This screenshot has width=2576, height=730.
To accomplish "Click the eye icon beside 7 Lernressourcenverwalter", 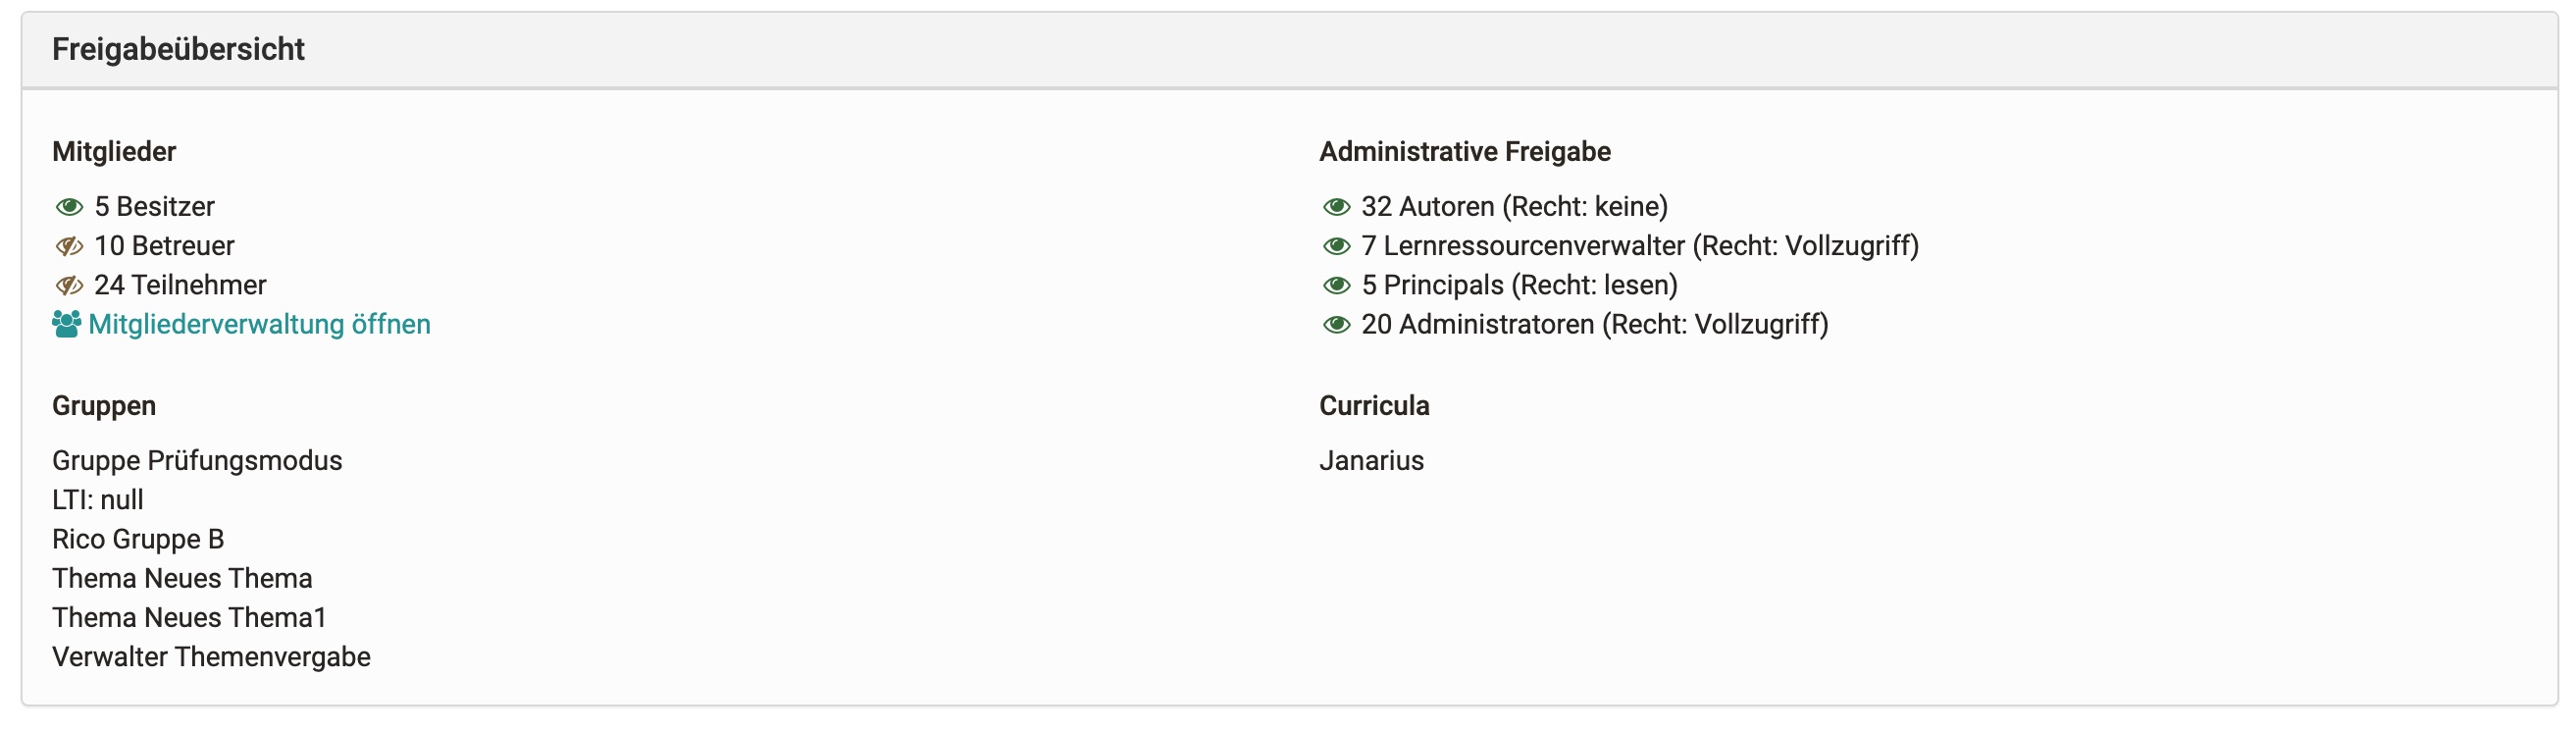I will point(1336,246).
